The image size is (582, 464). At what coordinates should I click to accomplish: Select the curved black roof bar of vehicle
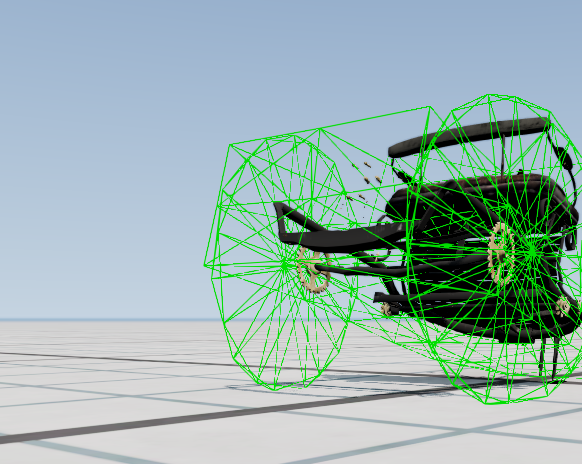(469, 136)
